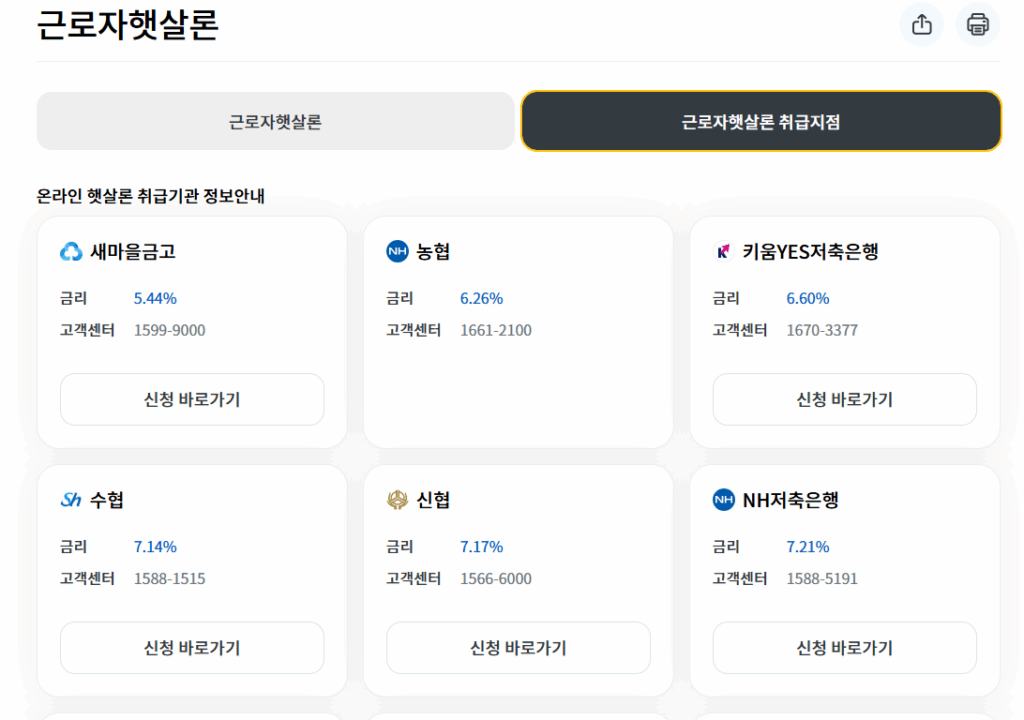The height and width of the screenshot is (720, 1024).
Task: Click 신청 바로가기 in NH저축은행 card
Action: (x=844, y=648)
